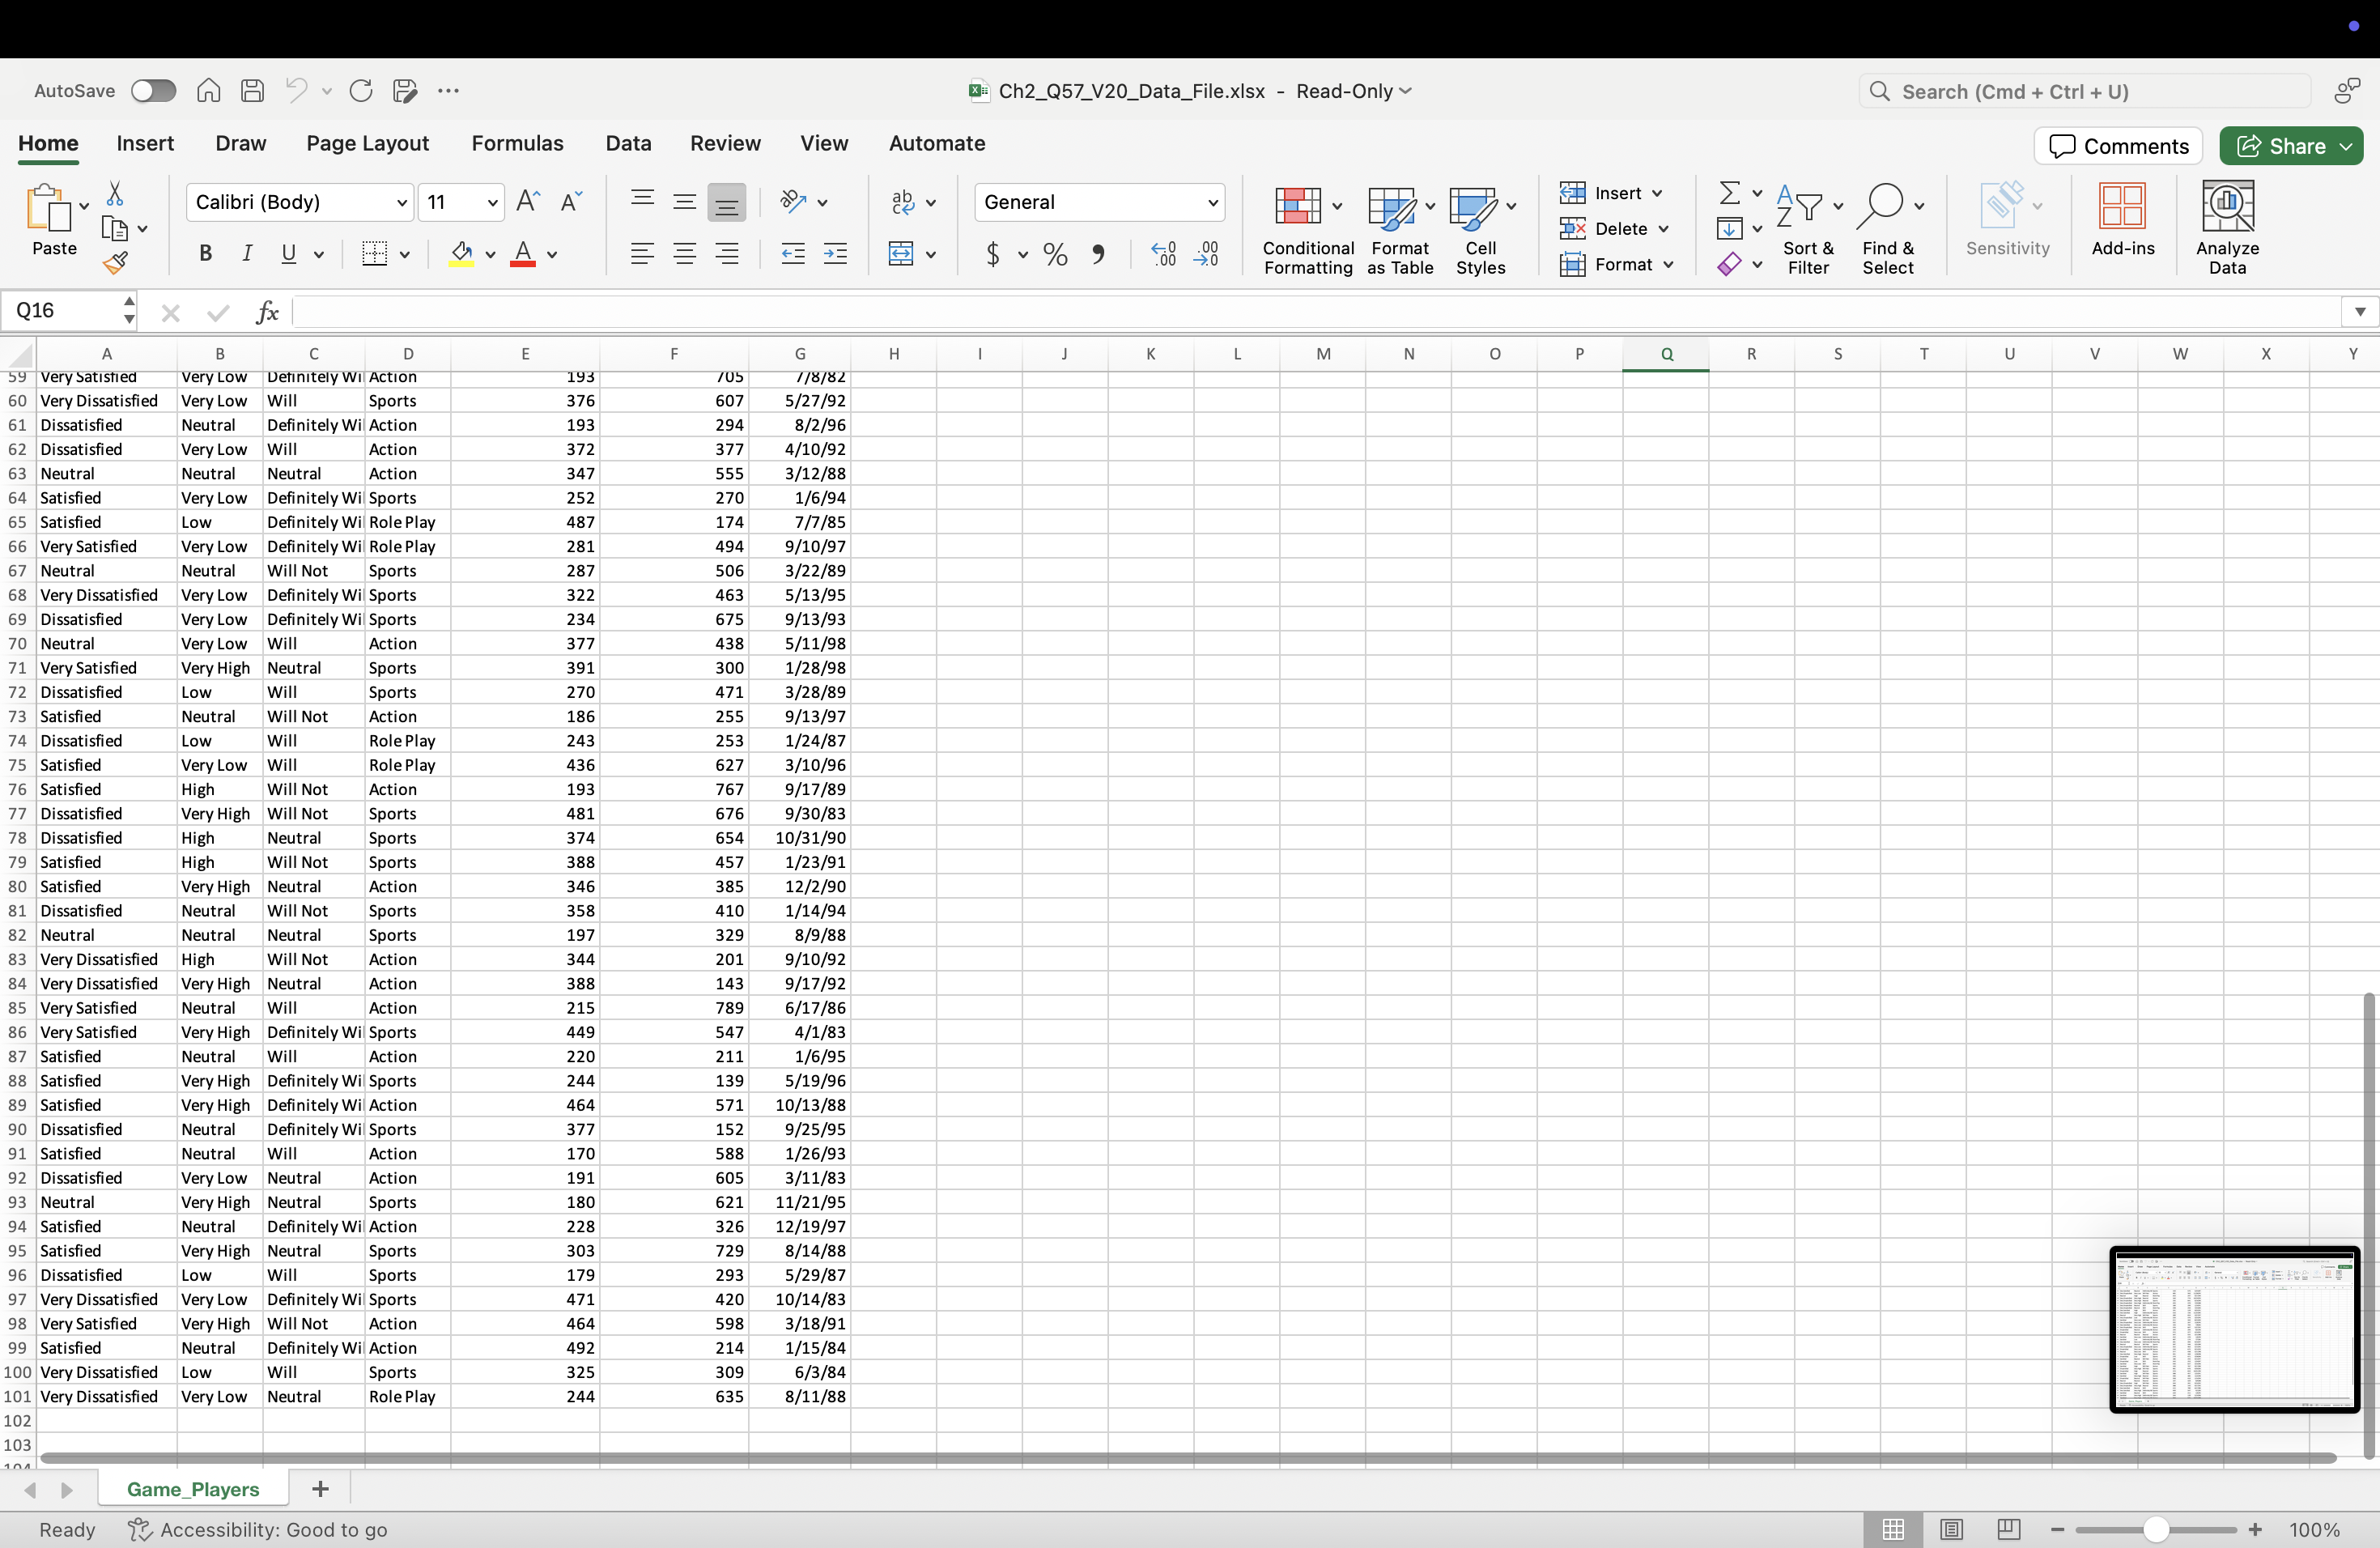The width and height of the screenshot is (2380, 1548).
Task: Open the Formulas ribbon tab
Action: [x=517, y=143]
